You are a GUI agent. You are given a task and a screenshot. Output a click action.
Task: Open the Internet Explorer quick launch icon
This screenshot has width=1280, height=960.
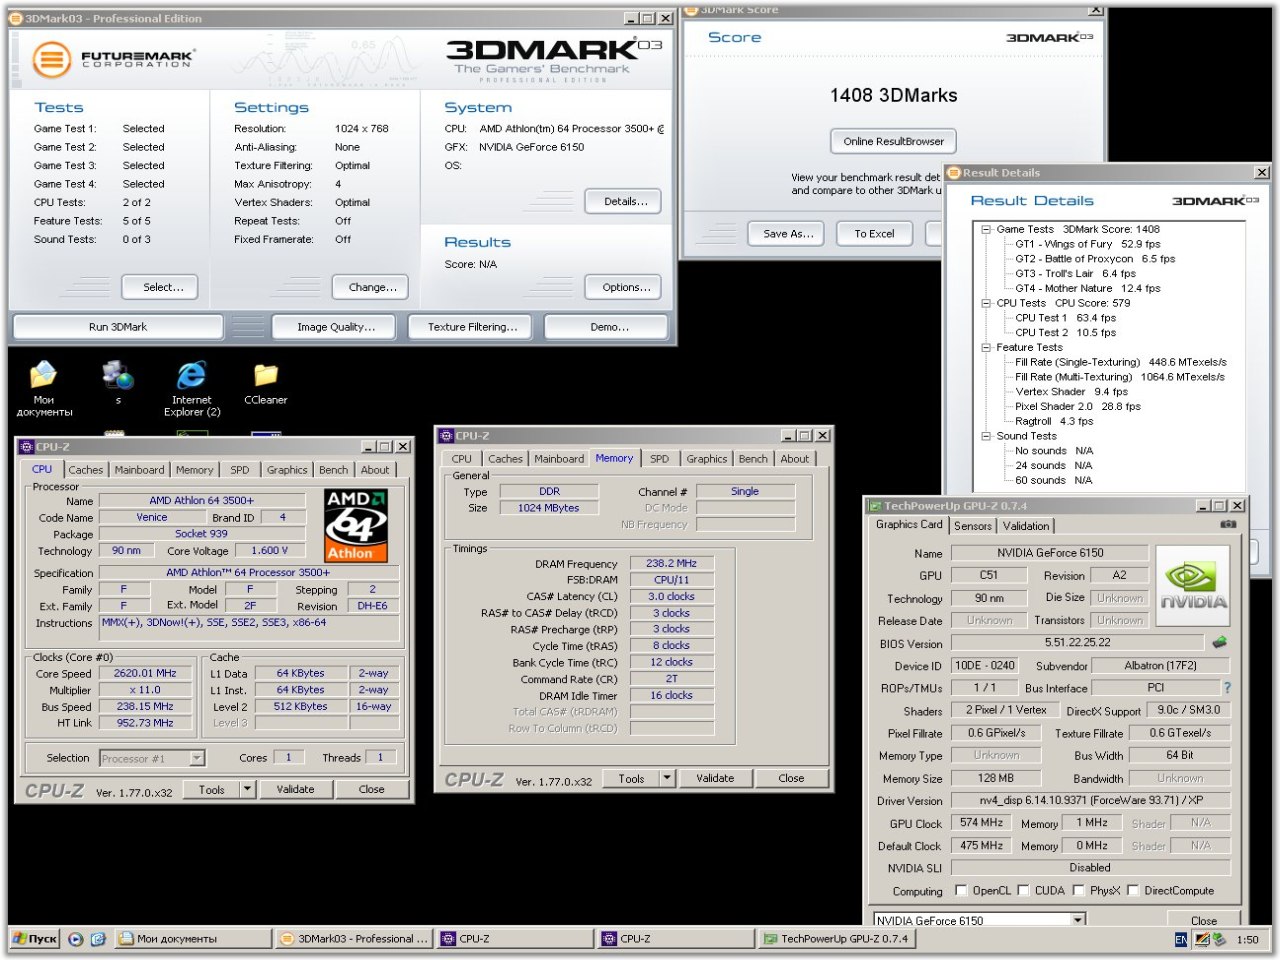coord(98,939)
